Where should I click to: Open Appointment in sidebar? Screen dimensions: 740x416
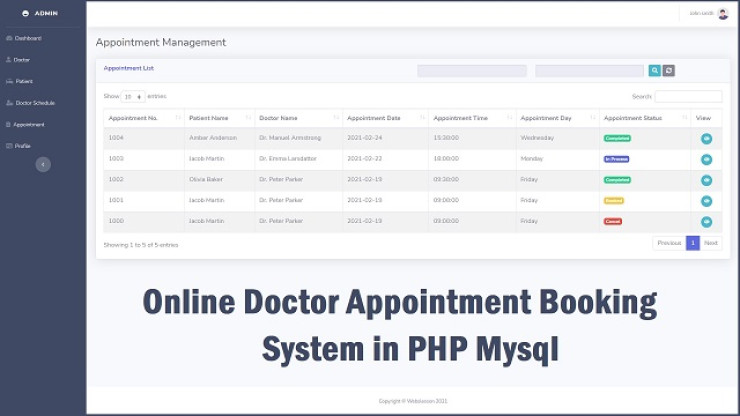pyautogui.click(x=25, y=125)
